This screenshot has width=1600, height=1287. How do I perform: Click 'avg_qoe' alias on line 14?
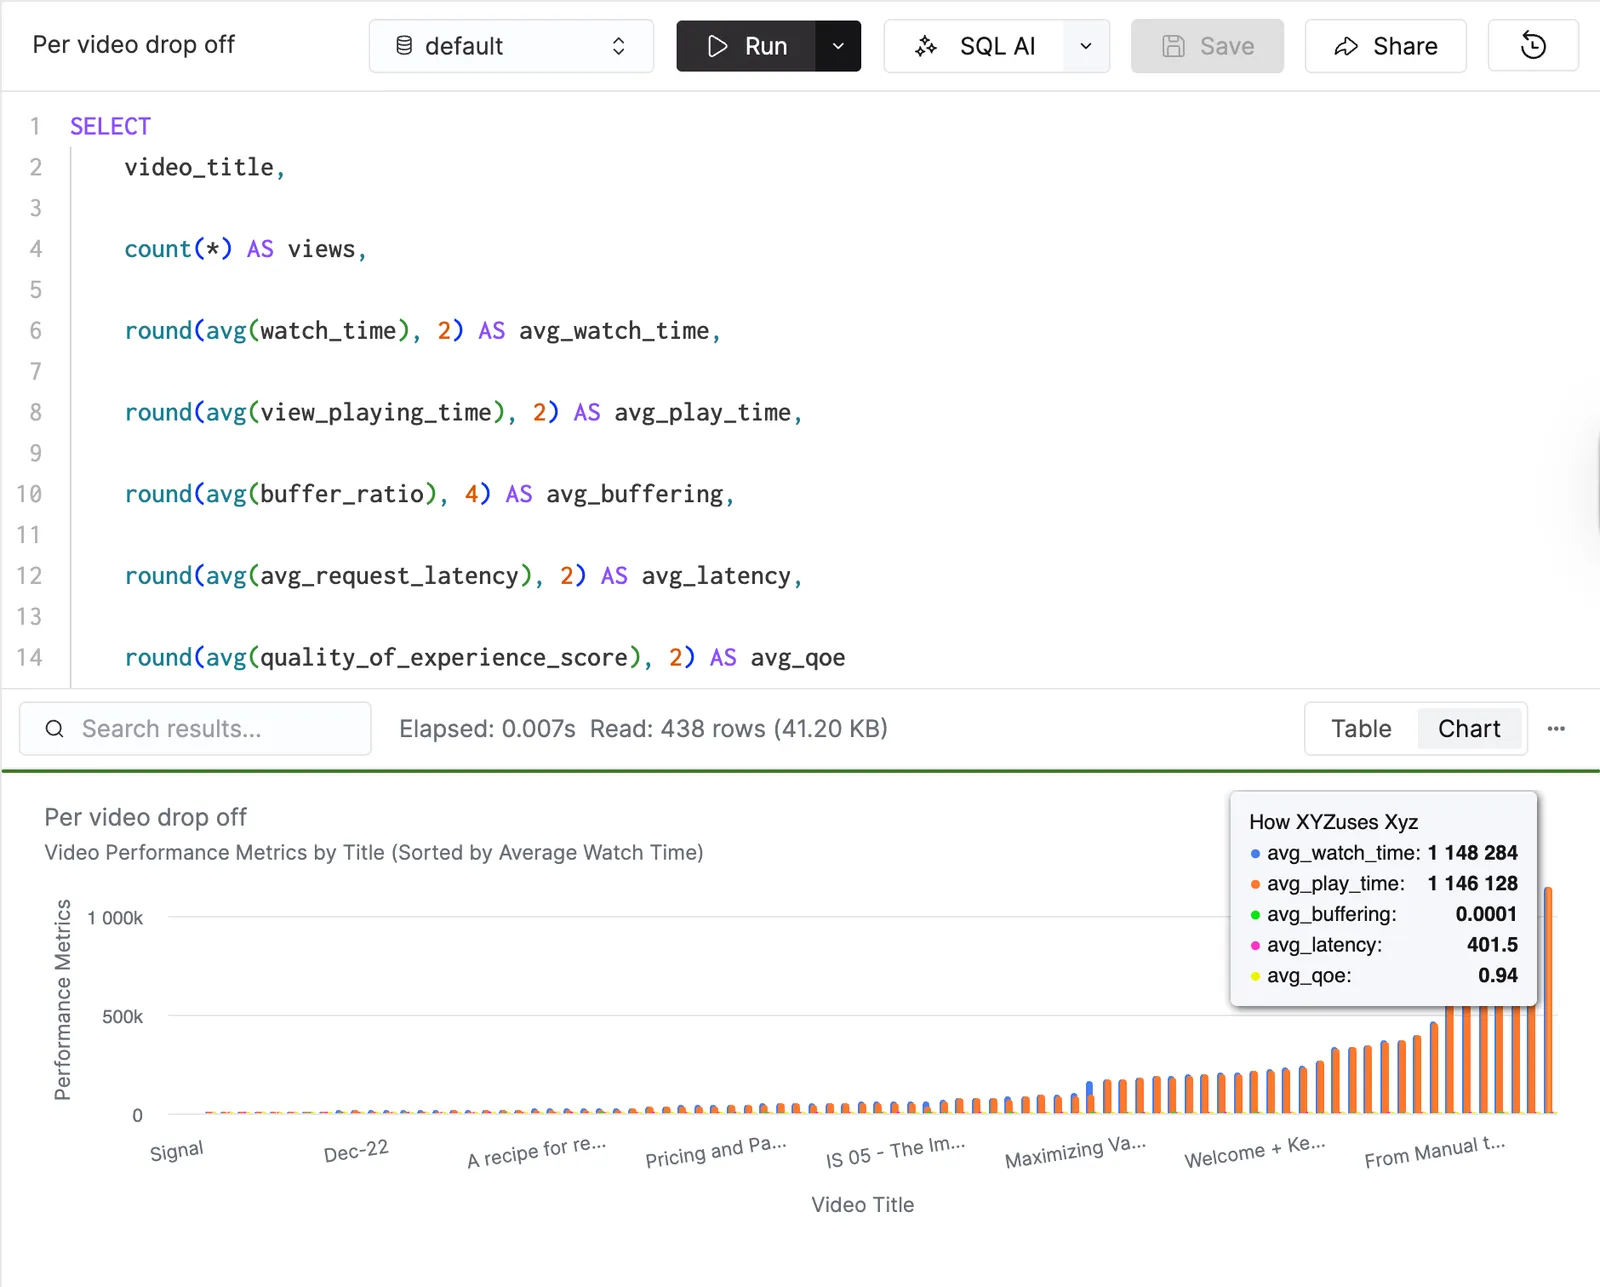(x=798, y=658)
